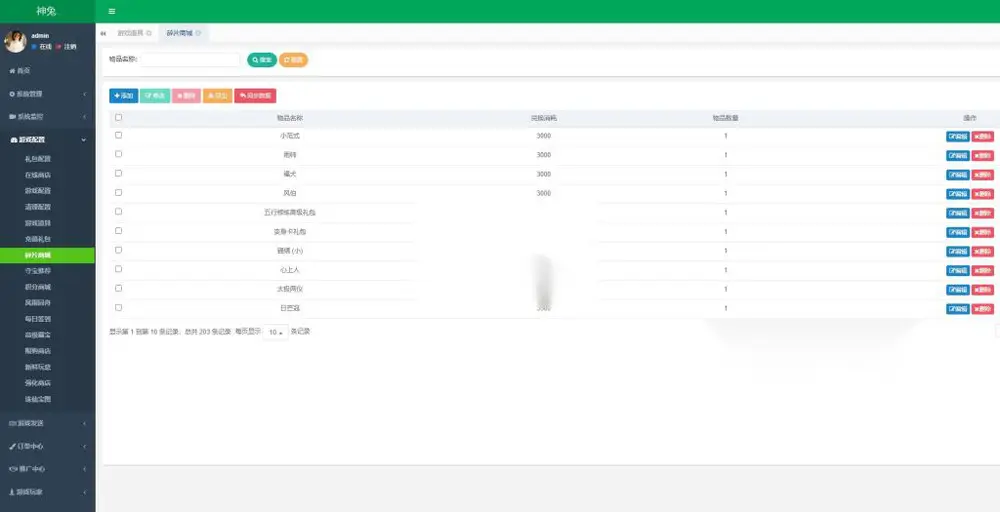Click the 在线 status link

(x=45, y=47)
